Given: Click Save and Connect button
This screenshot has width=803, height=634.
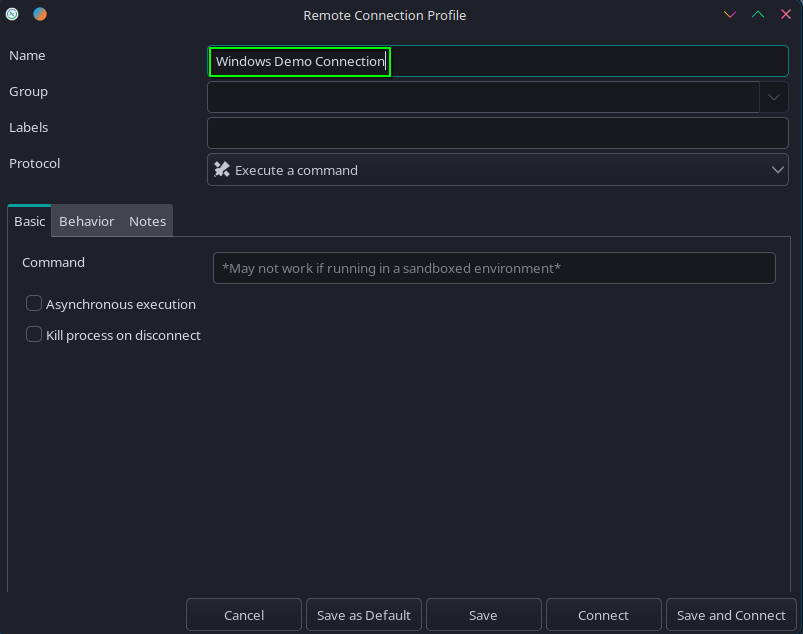Looking at the screenshot, I should pos(731,615).
